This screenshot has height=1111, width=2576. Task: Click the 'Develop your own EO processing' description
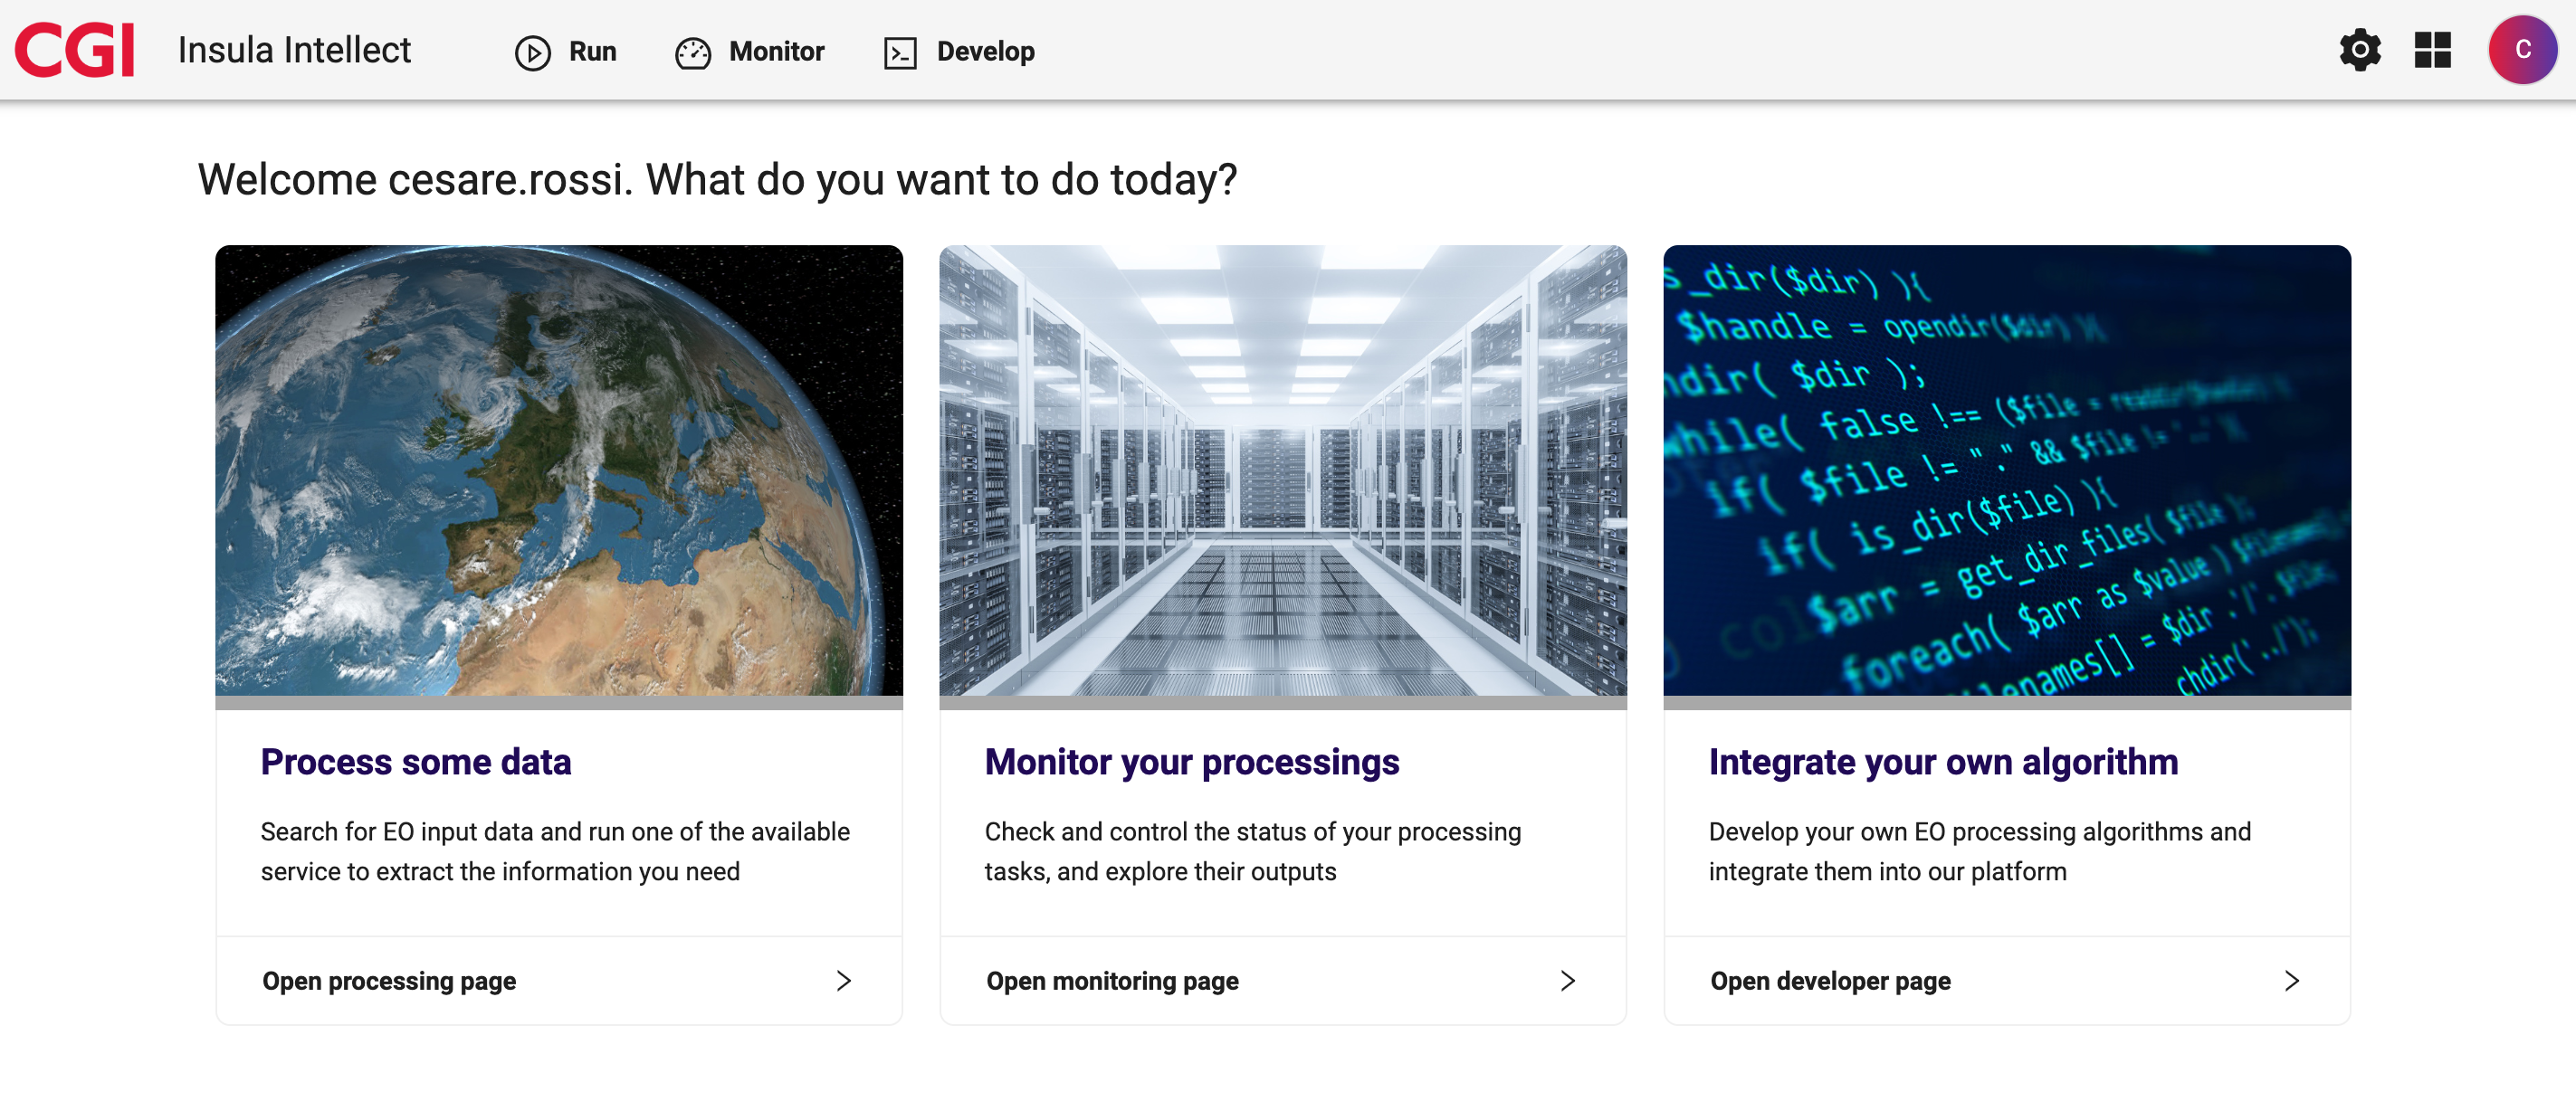click(x=1980, y=852)
